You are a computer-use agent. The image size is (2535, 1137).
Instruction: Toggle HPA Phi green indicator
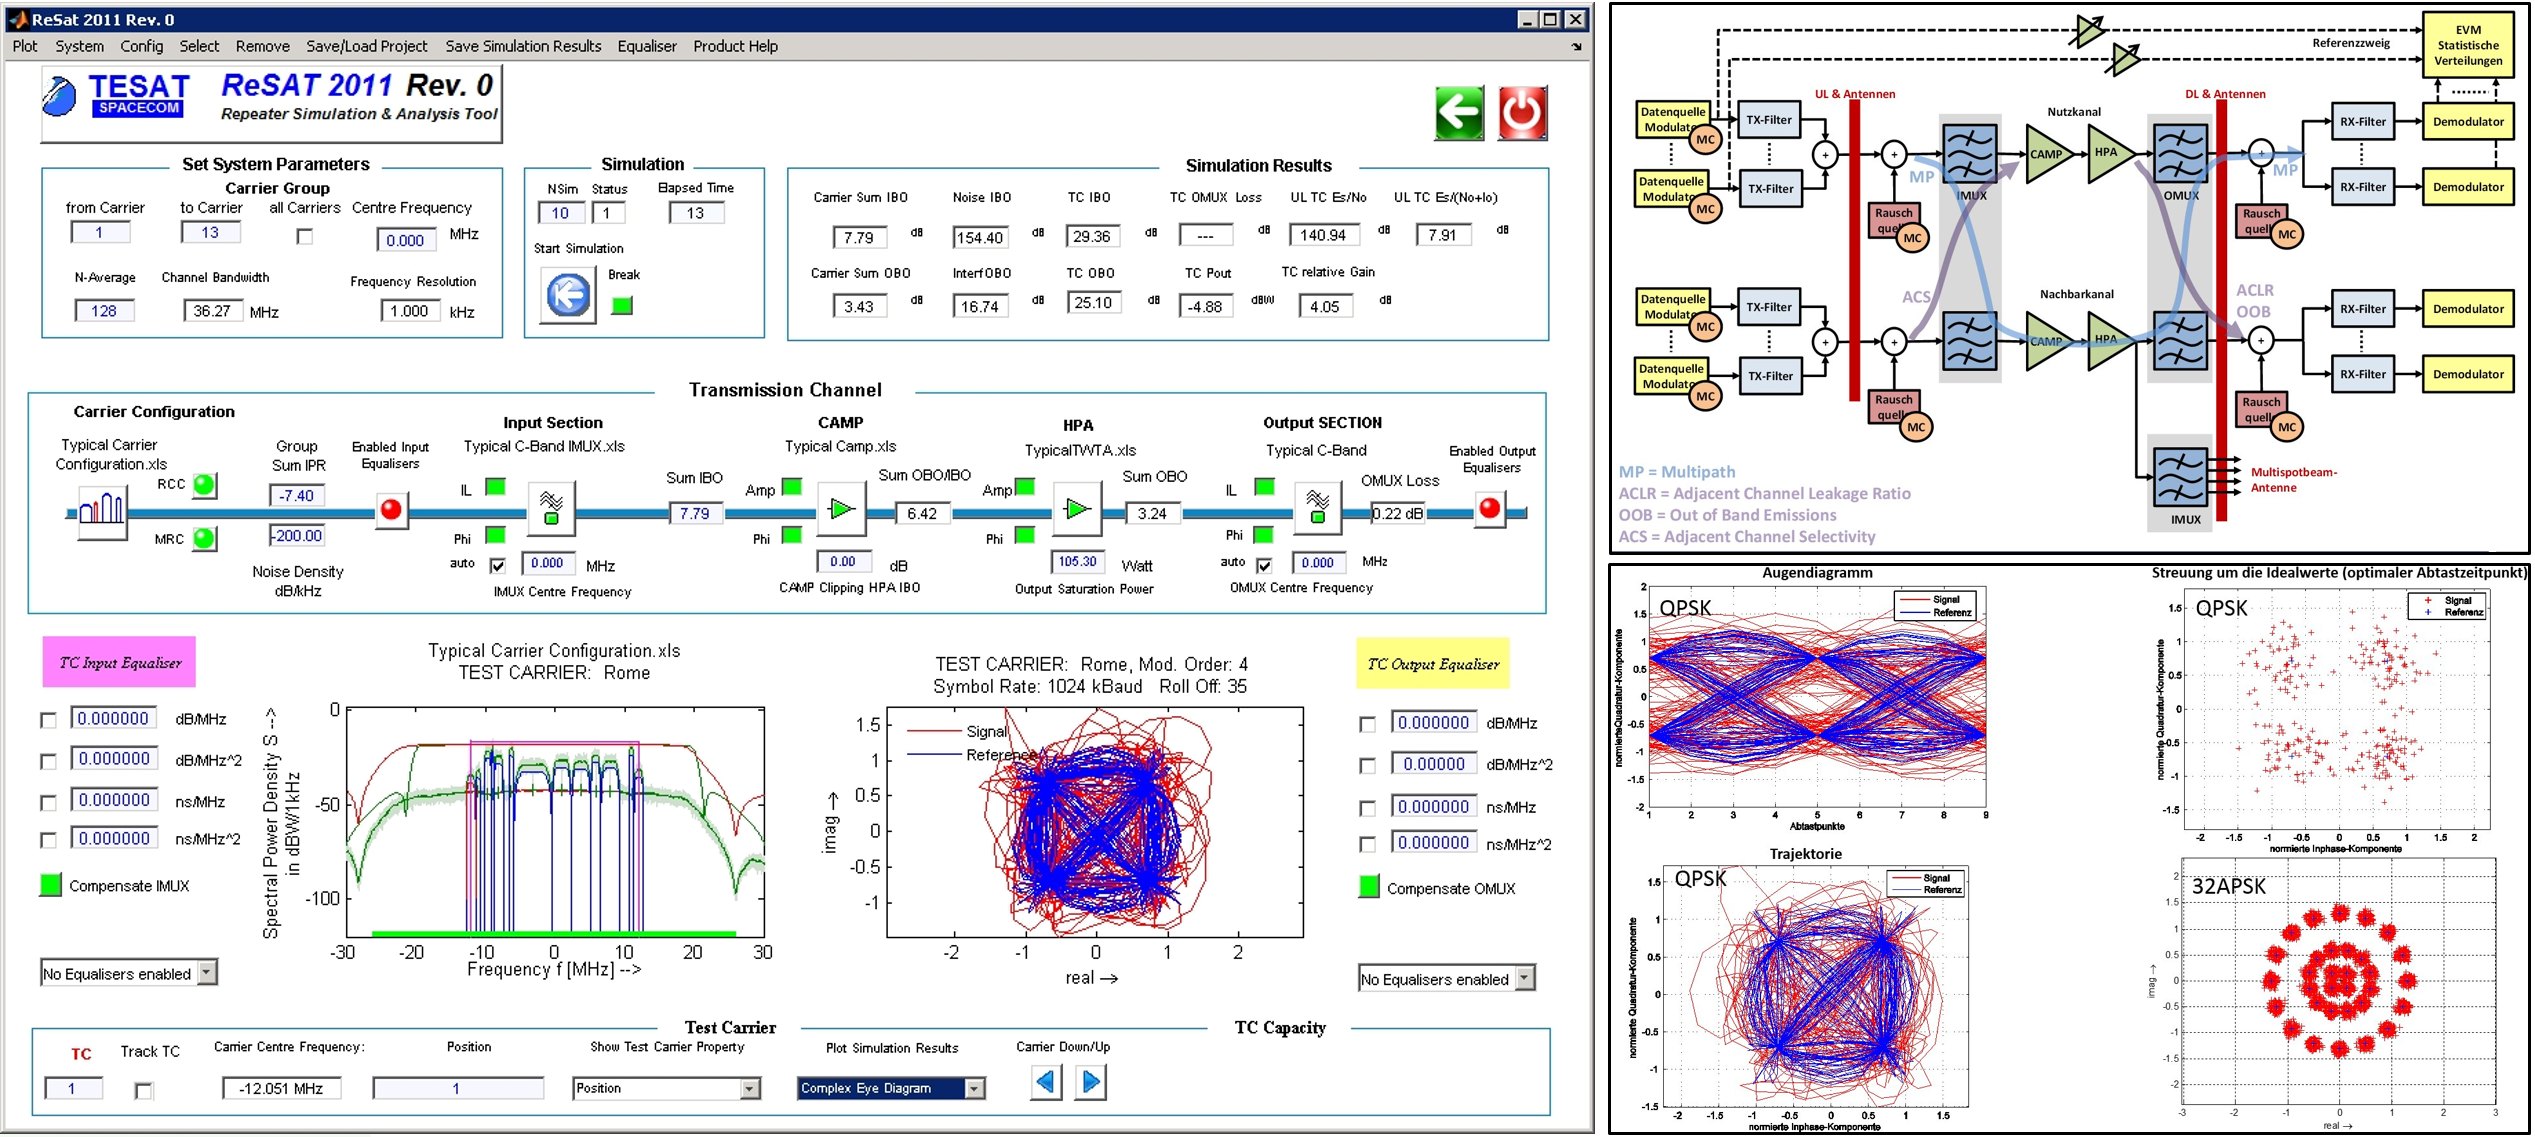[1024, 535]
